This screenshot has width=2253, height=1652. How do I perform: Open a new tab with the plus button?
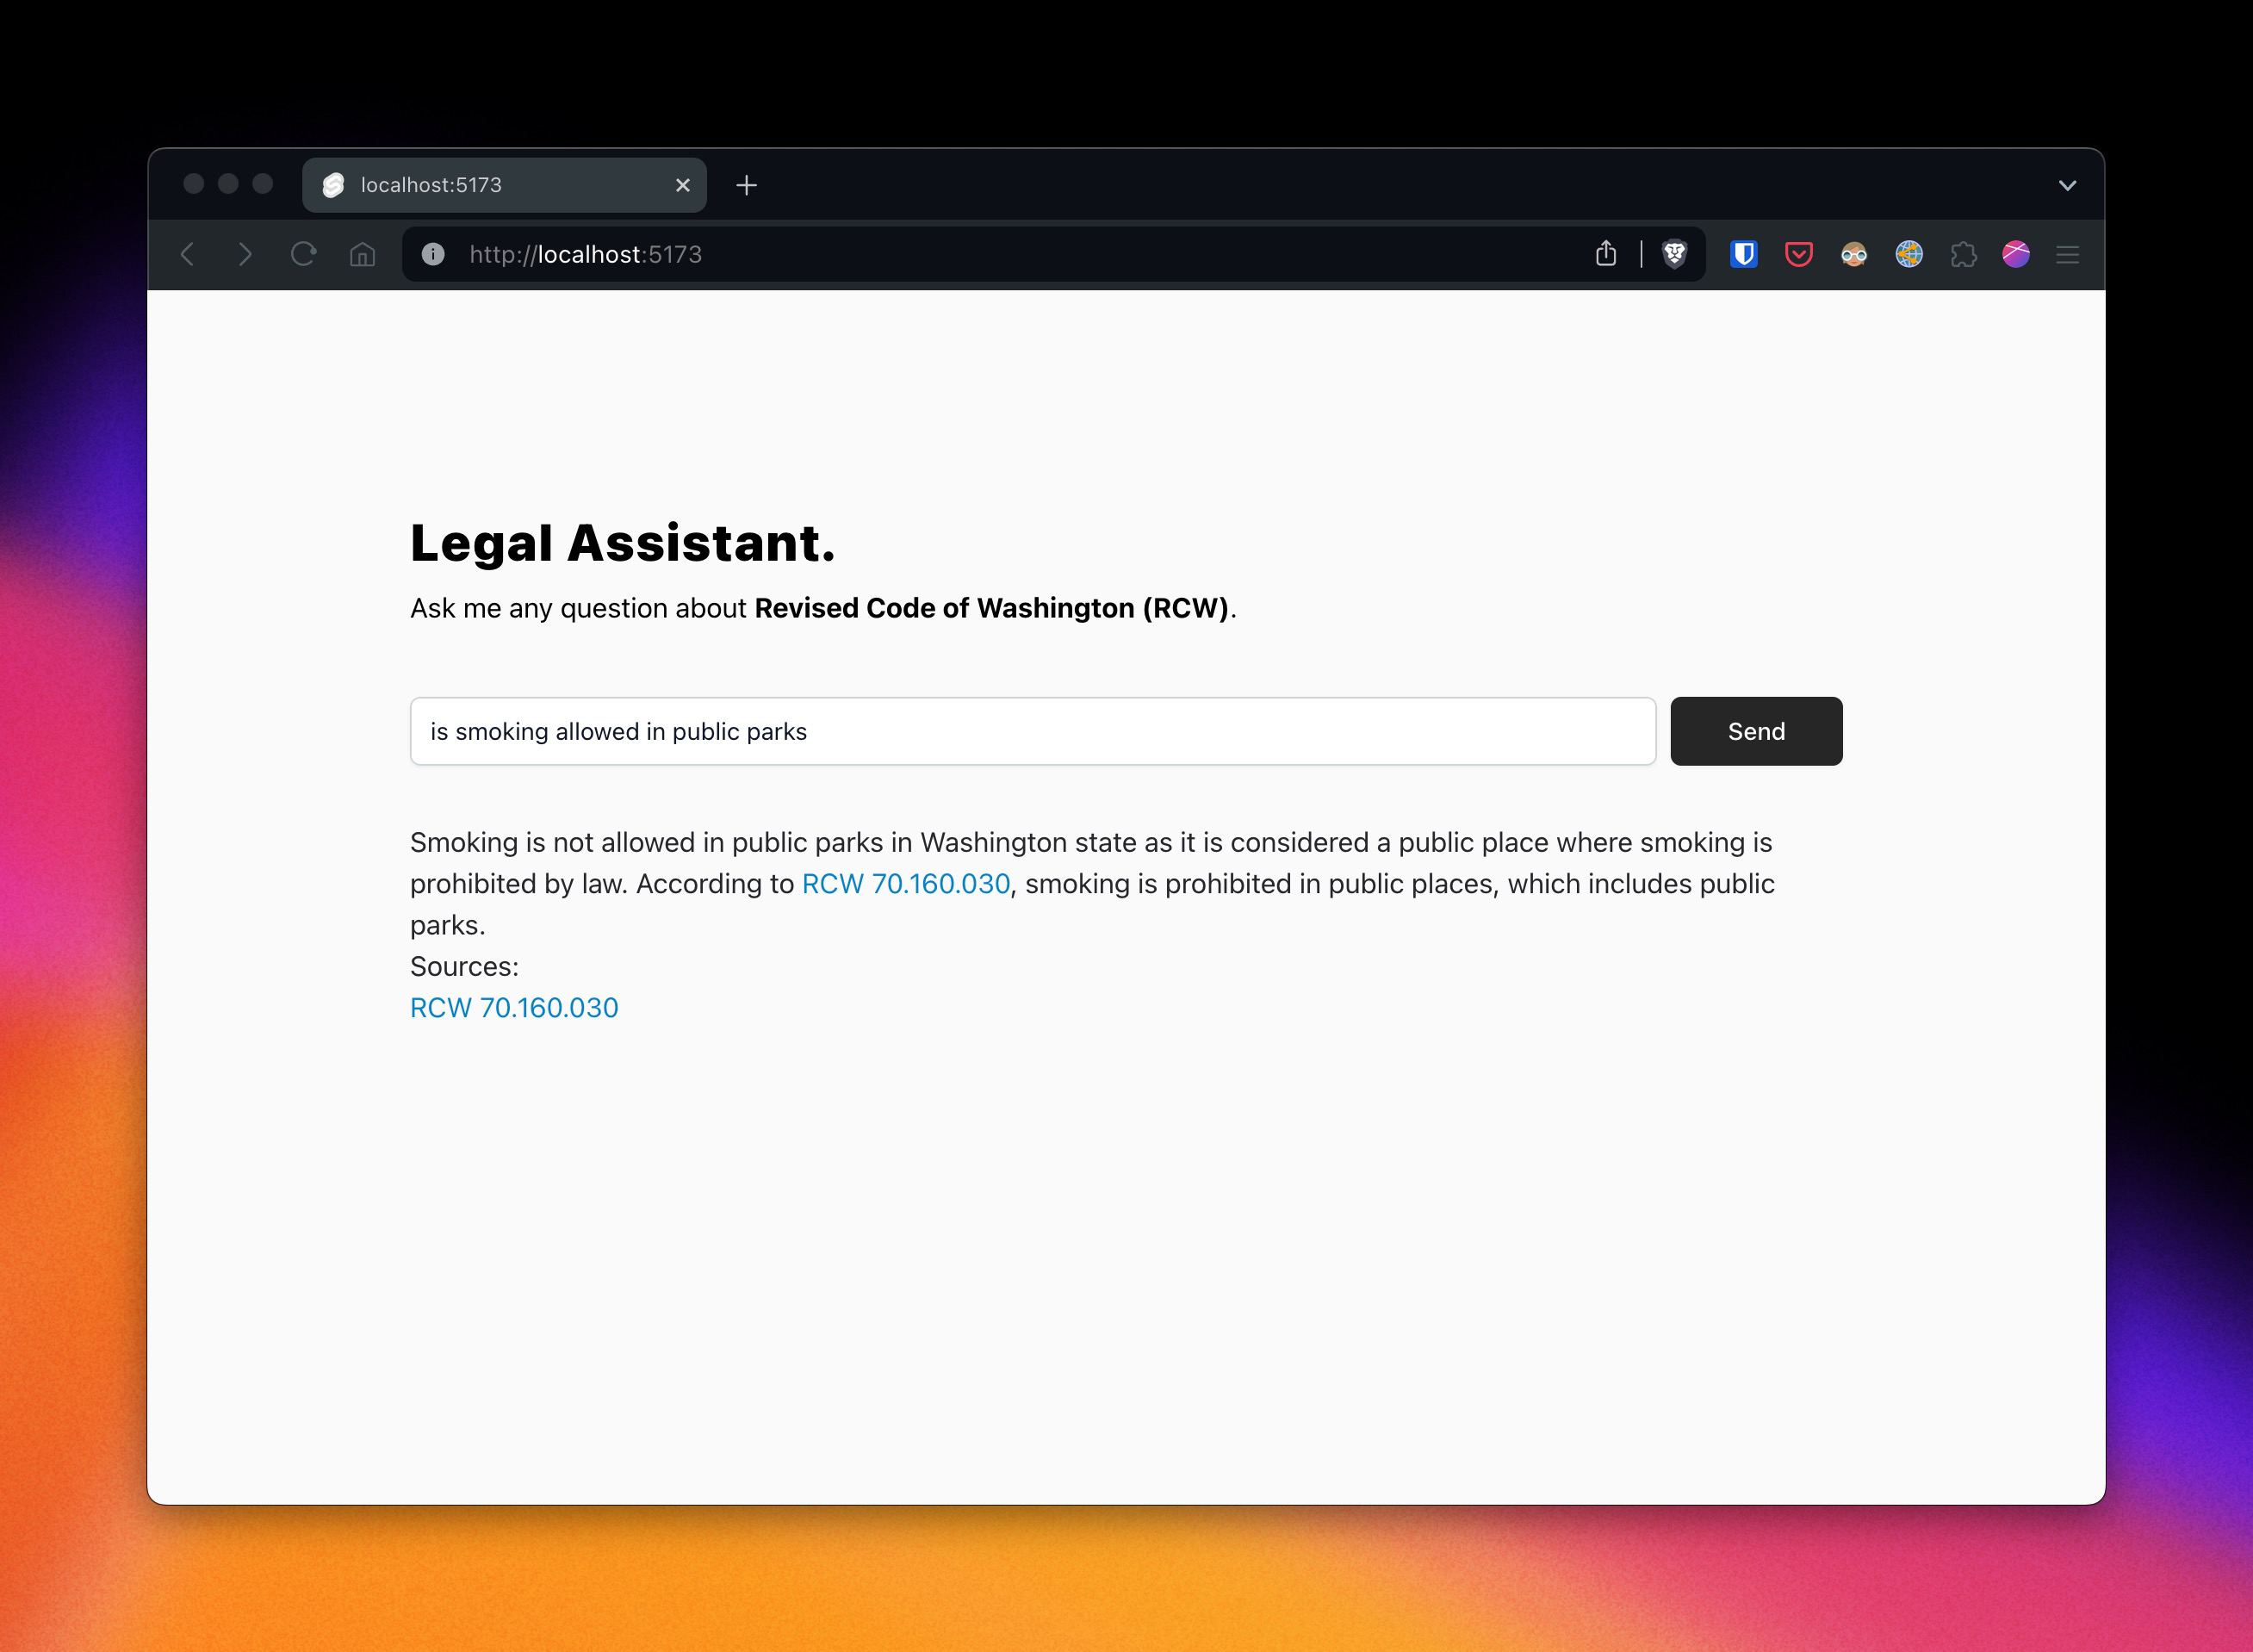[x=747, y=185]
